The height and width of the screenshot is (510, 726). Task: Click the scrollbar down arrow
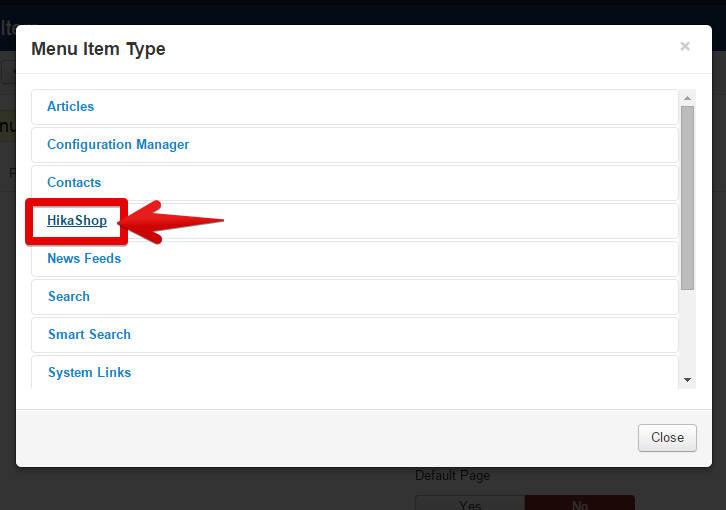click(688, 380)
